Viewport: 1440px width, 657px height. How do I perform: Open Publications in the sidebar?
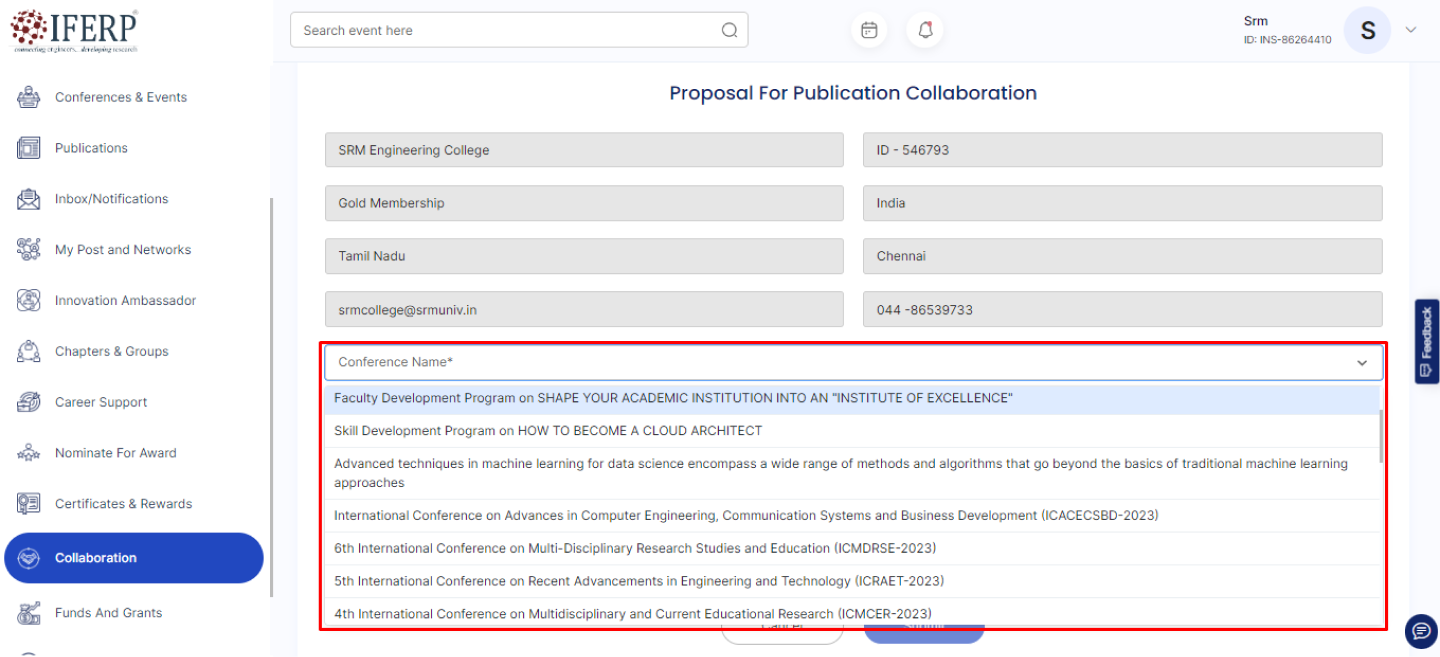pos(91,148)
